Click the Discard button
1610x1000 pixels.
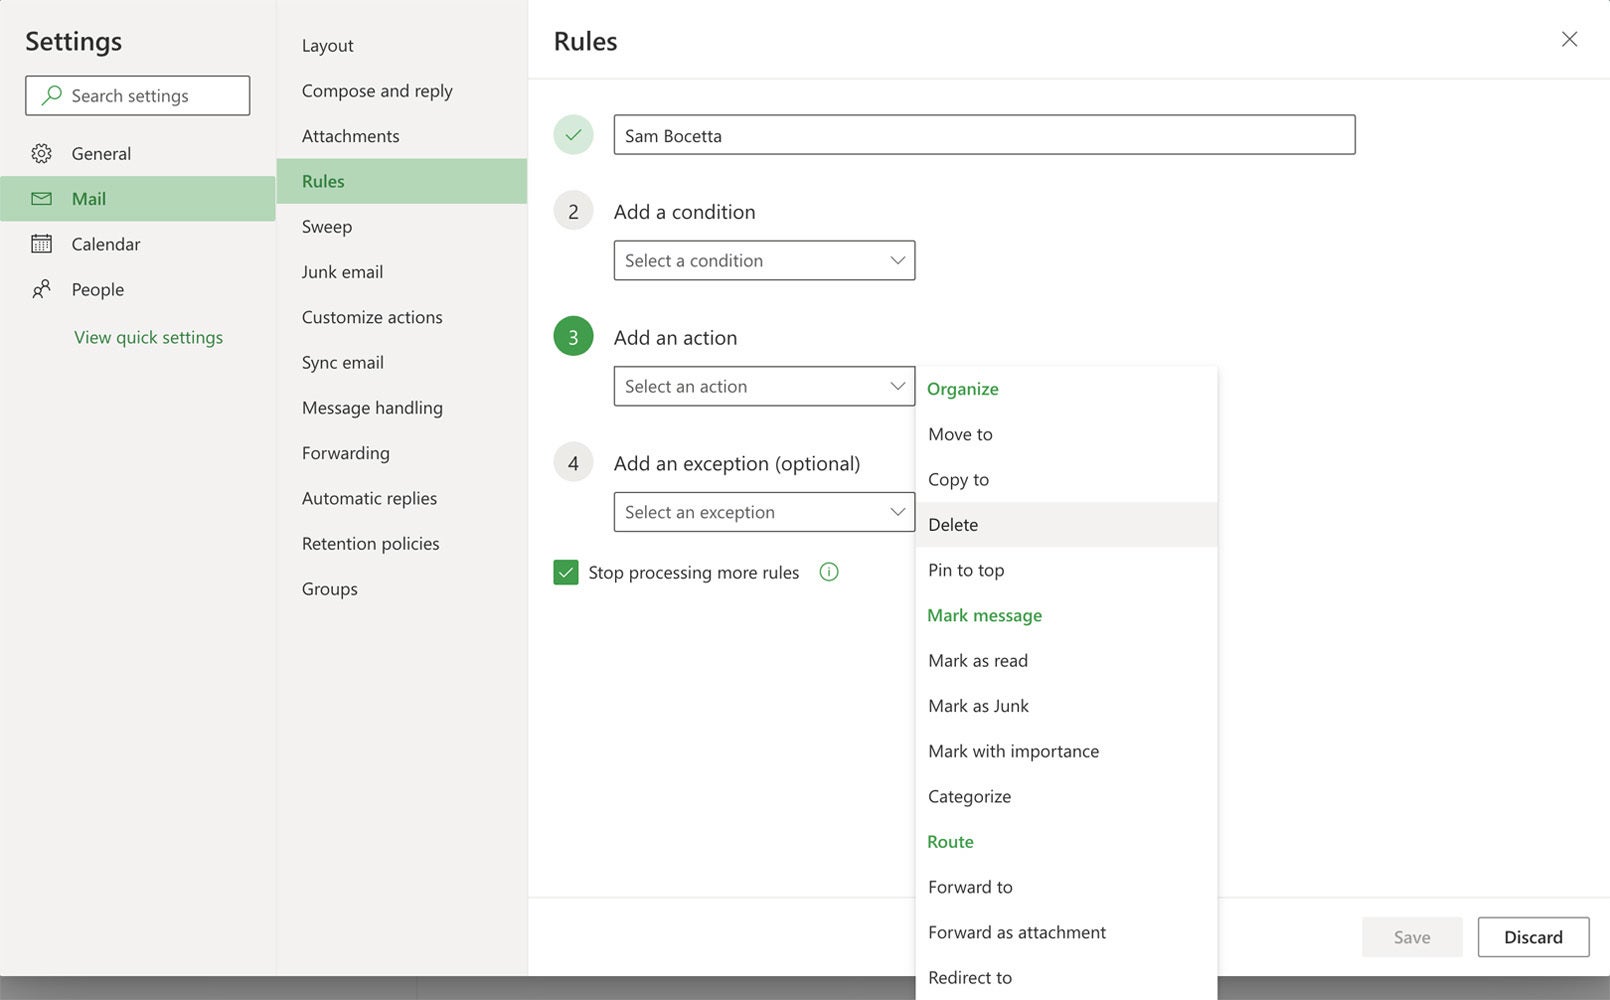pos(1533,937)
